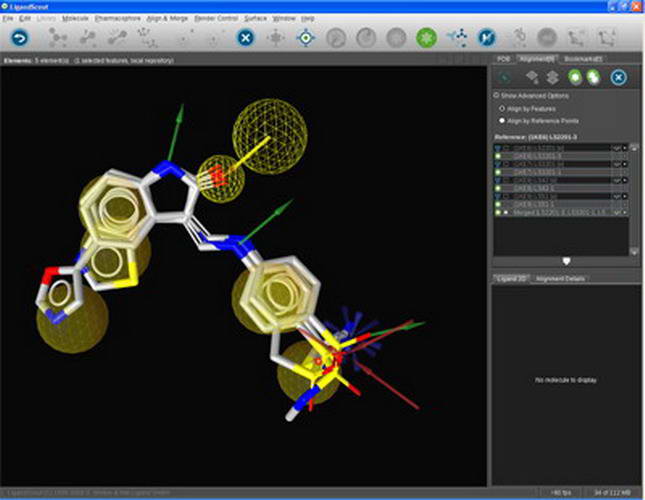
Task: Click the blue X delete toolbar icon
Action: [245, 38]
